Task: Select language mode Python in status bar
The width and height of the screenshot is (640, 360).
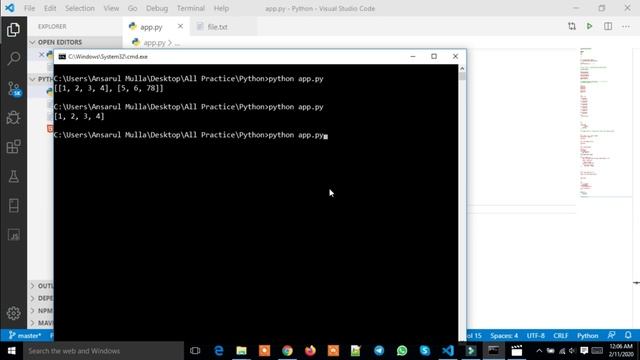Action: [587, 336]
